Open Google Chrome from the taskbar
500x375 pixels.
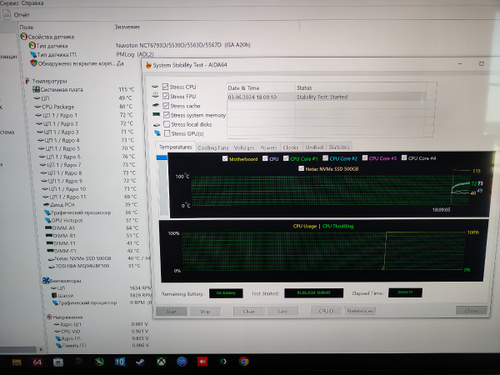(244, 362)
